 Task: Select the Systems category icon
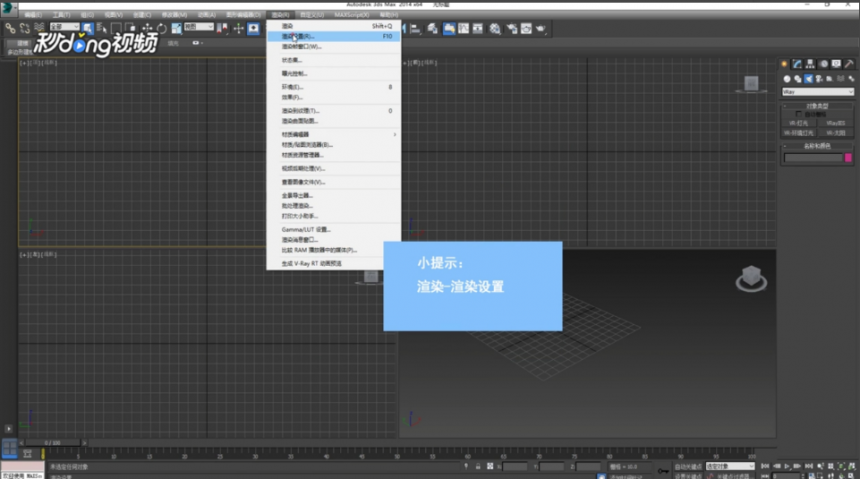pyautogui.click(x=851, y=79)
